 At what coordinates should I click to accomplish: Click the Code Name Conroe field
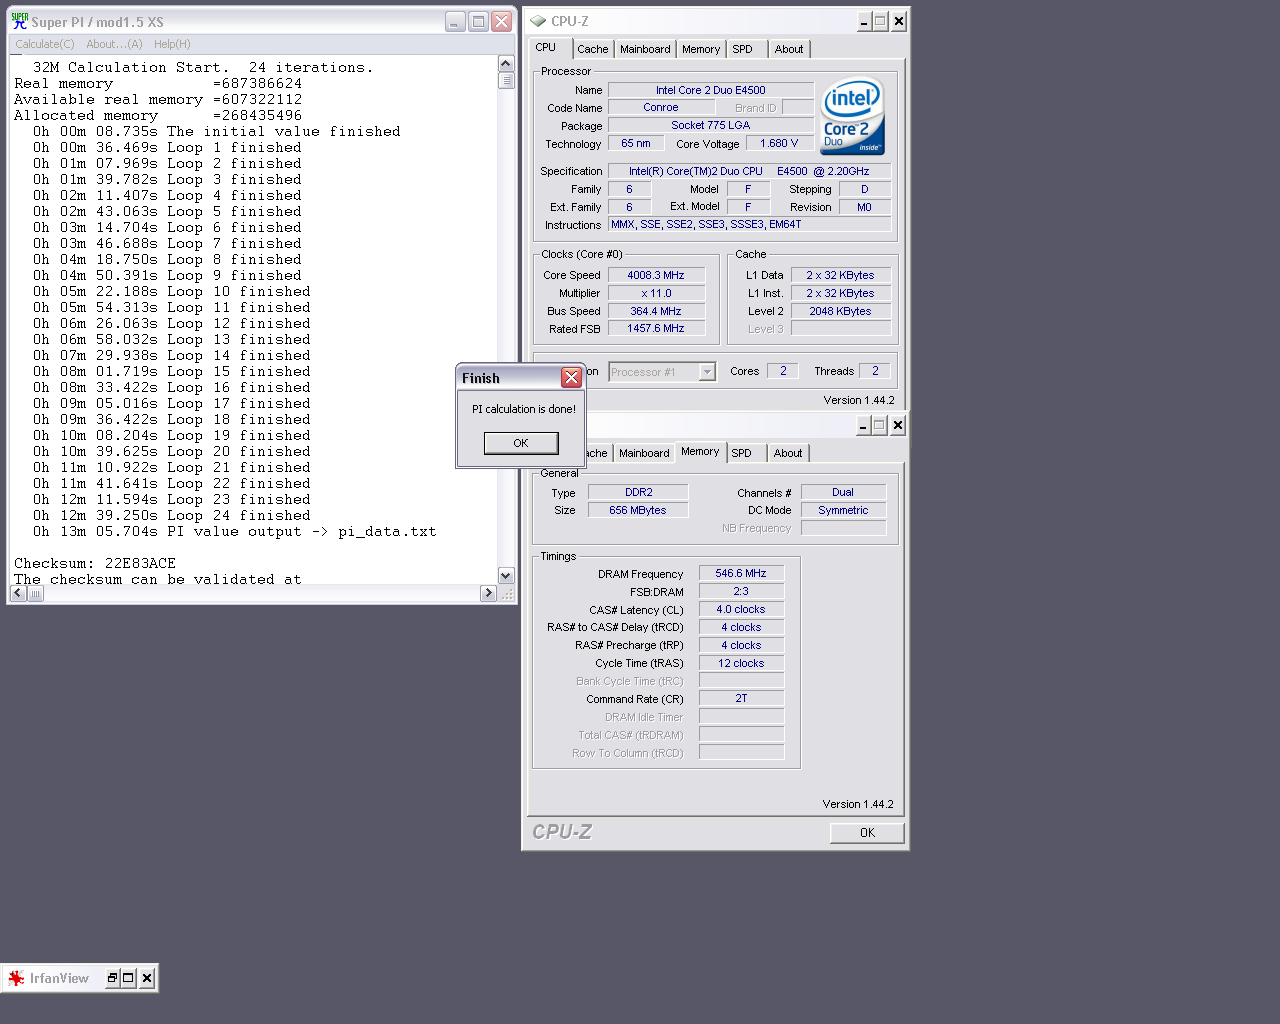(660, 108)
